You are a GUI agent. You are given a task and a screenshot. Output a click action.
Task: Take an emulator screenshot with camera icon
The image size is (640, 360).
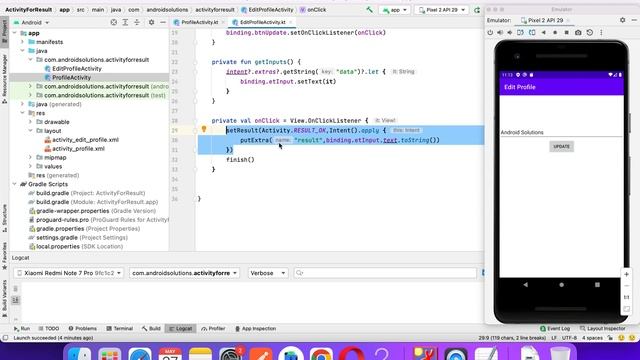pyautogui.click(x=578, y=32)
